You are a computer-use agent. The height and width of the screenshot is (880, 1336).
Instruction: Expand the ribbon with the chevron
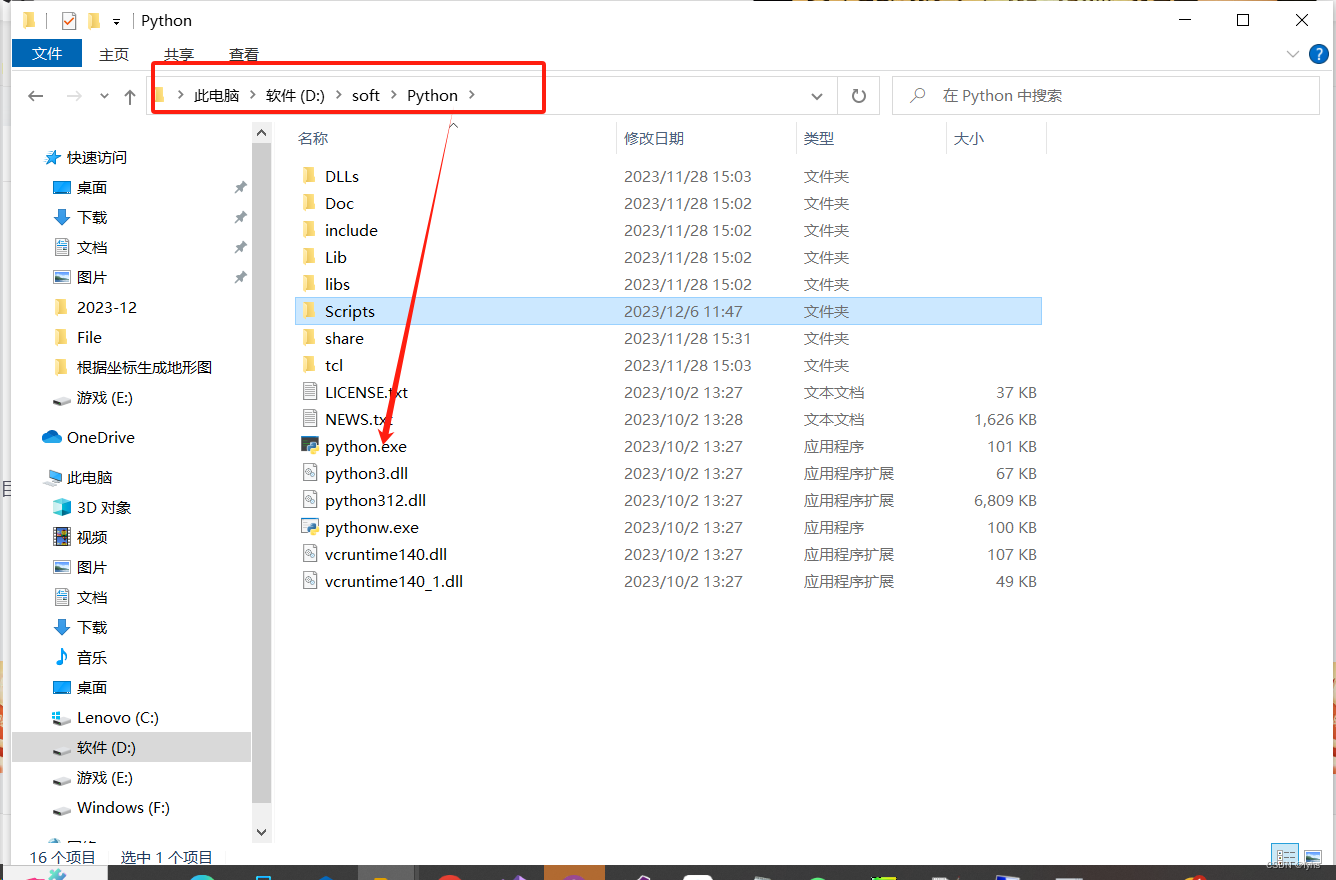point(1291,54)
